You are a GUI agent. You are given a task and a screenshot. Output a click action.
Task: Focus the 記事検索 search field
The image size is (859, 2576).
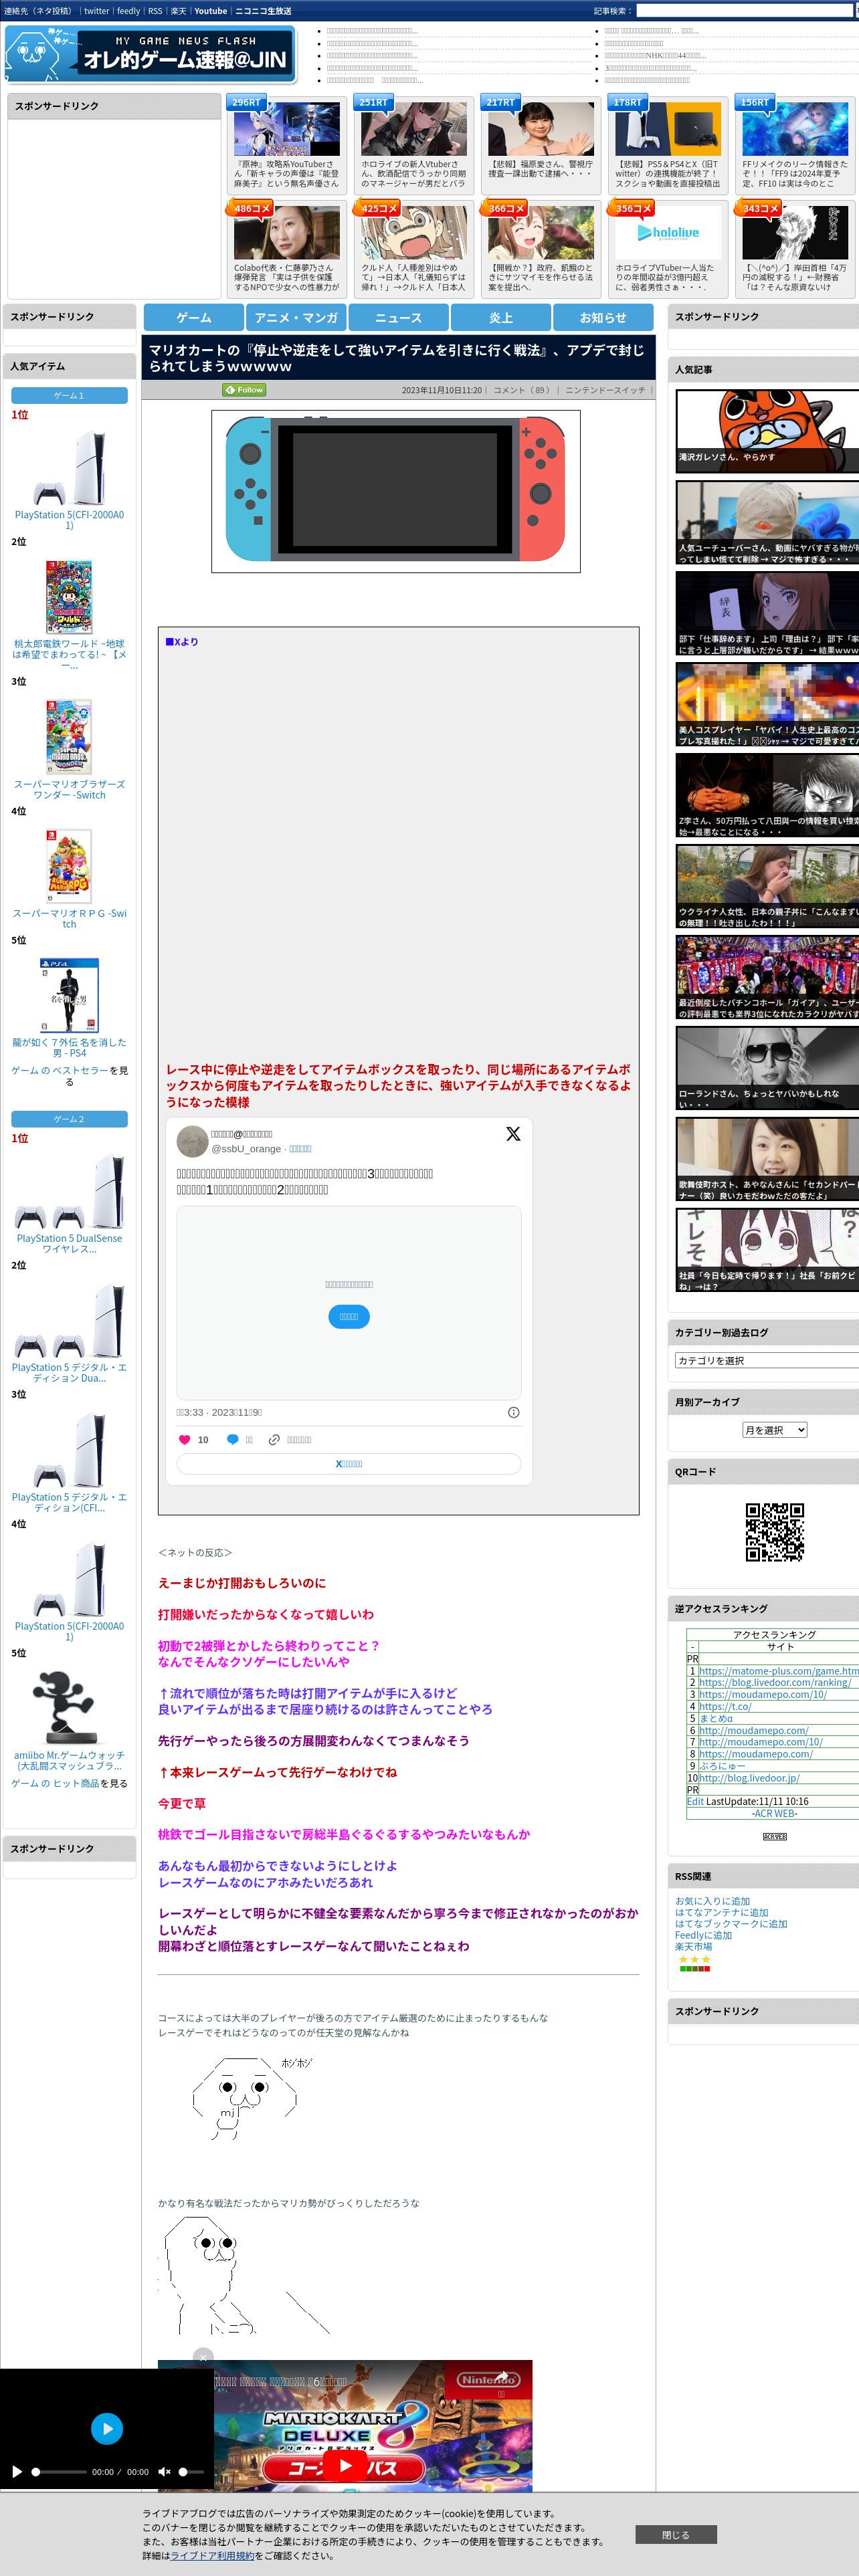[x=746, y=11]
